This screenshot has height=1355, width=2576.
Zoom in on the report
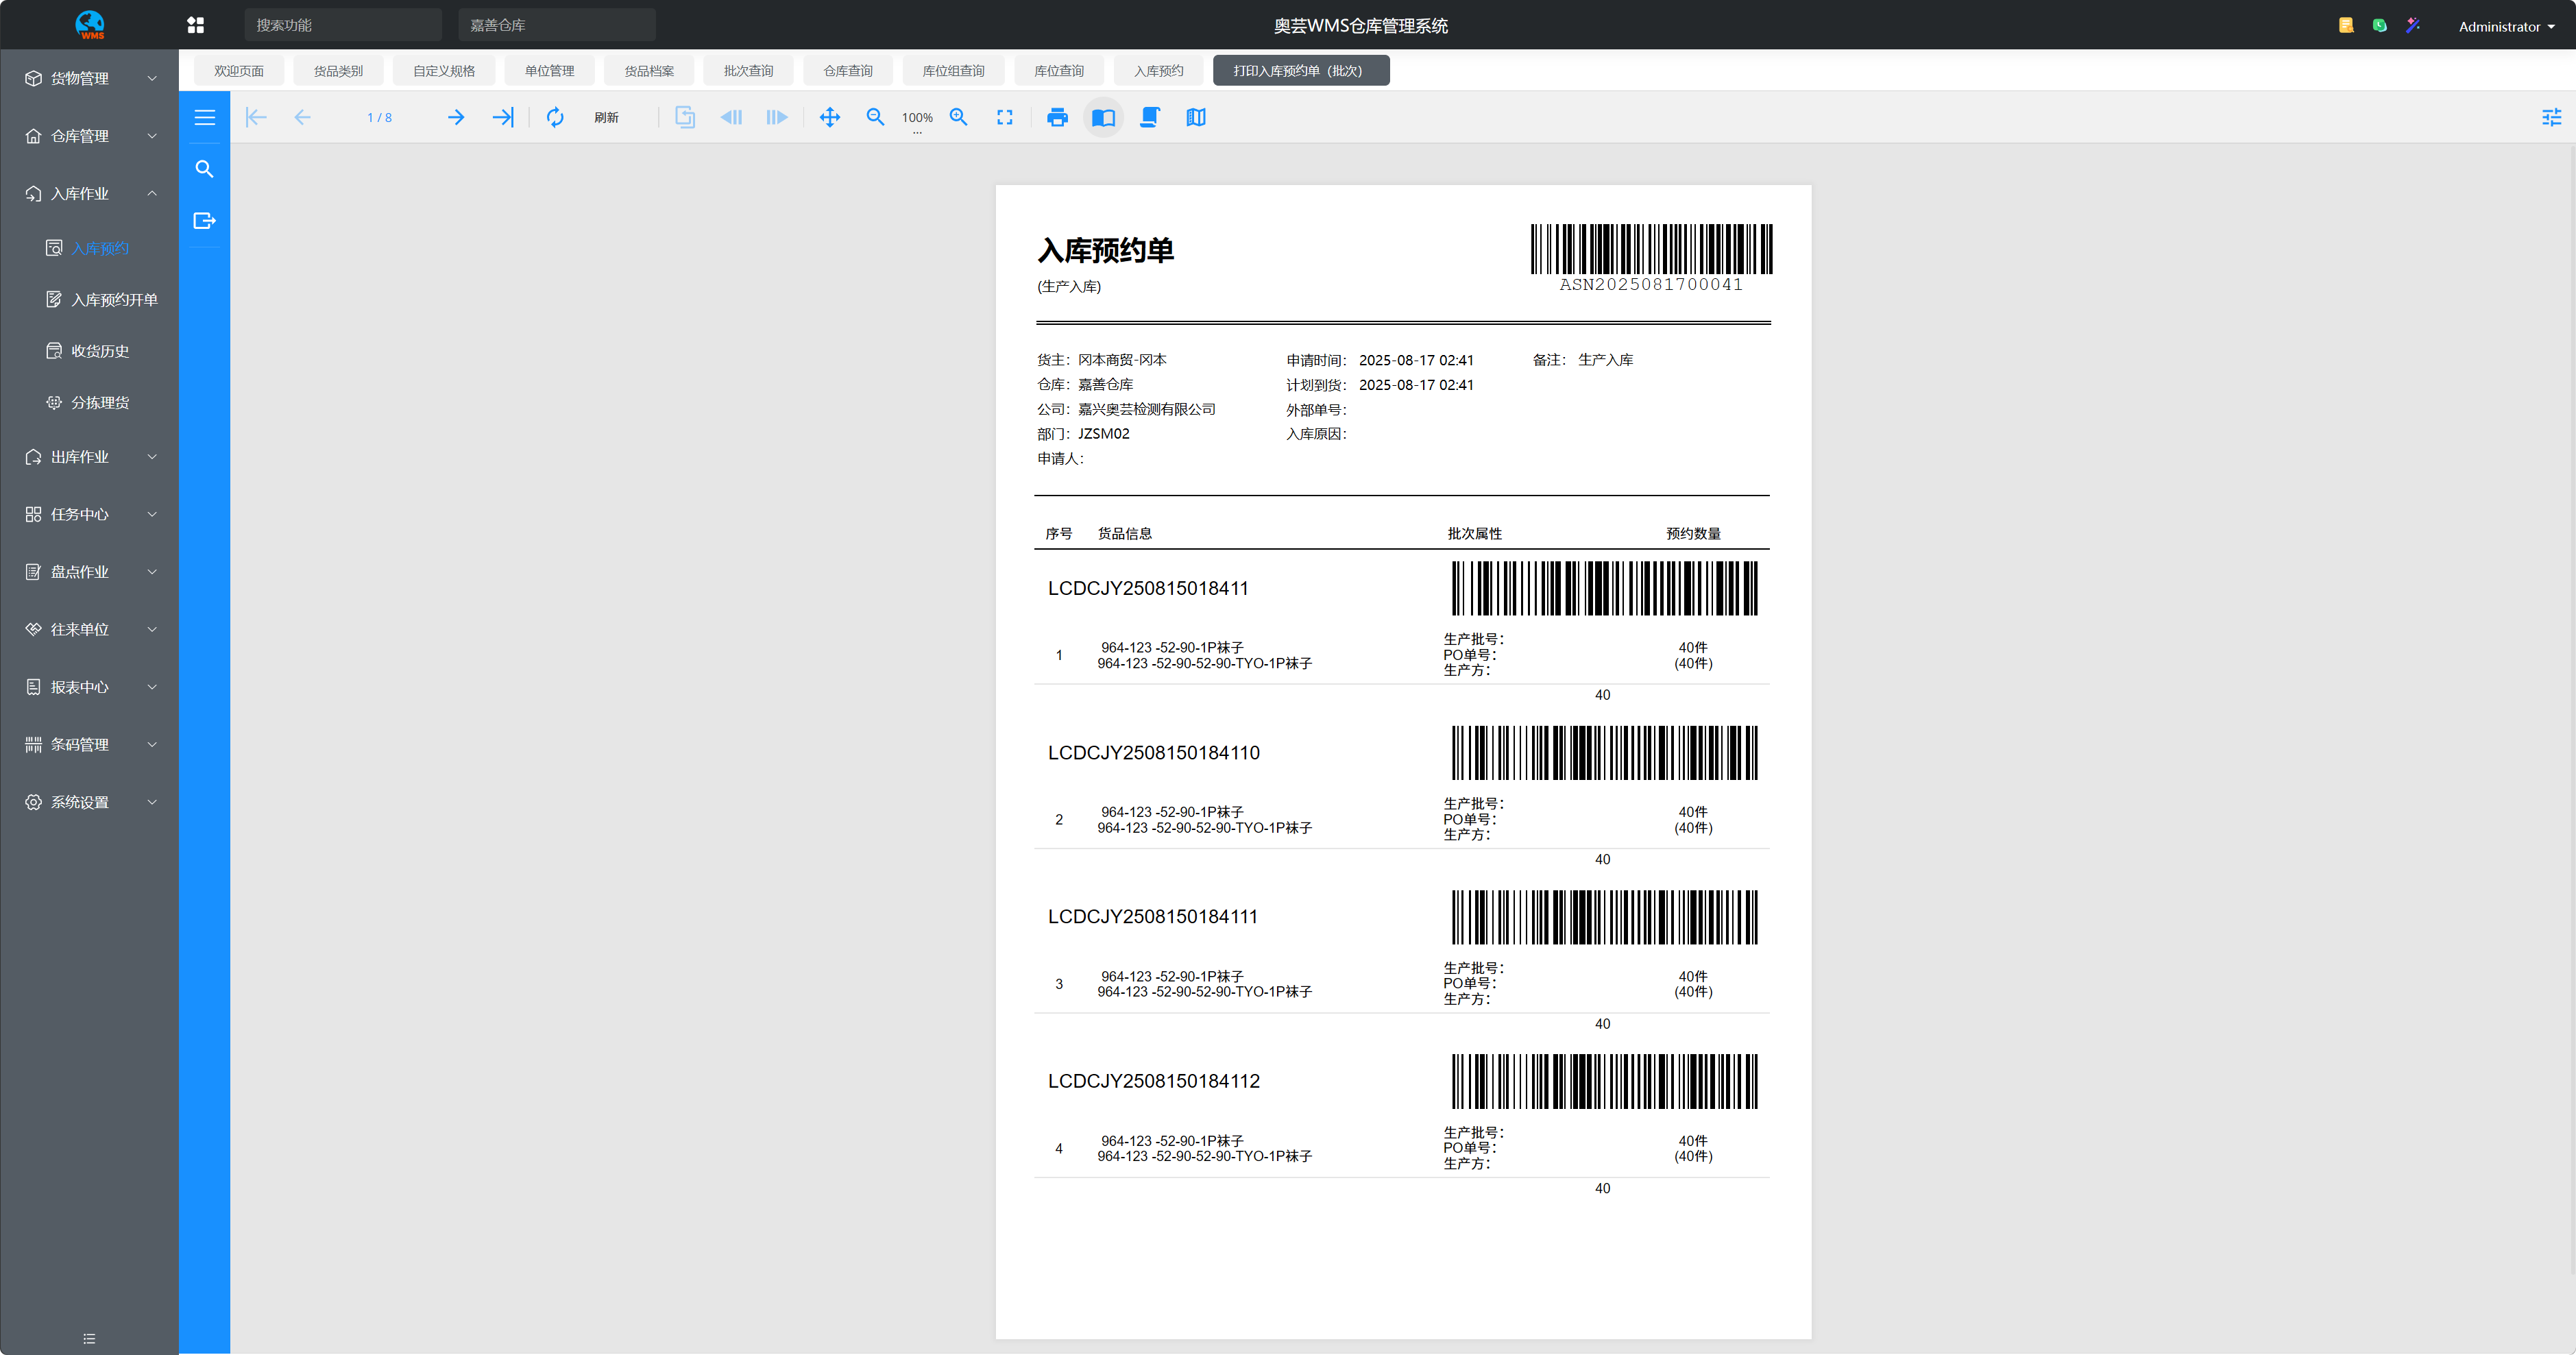click(x=958, y=117)
